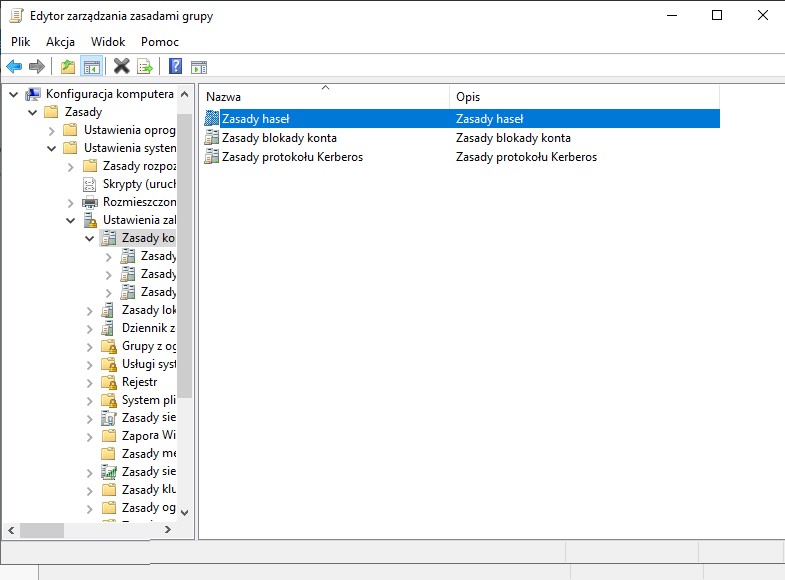Click the Delete (X) toolbar icon
785x580 pixels.
click(x=121, y=67)
